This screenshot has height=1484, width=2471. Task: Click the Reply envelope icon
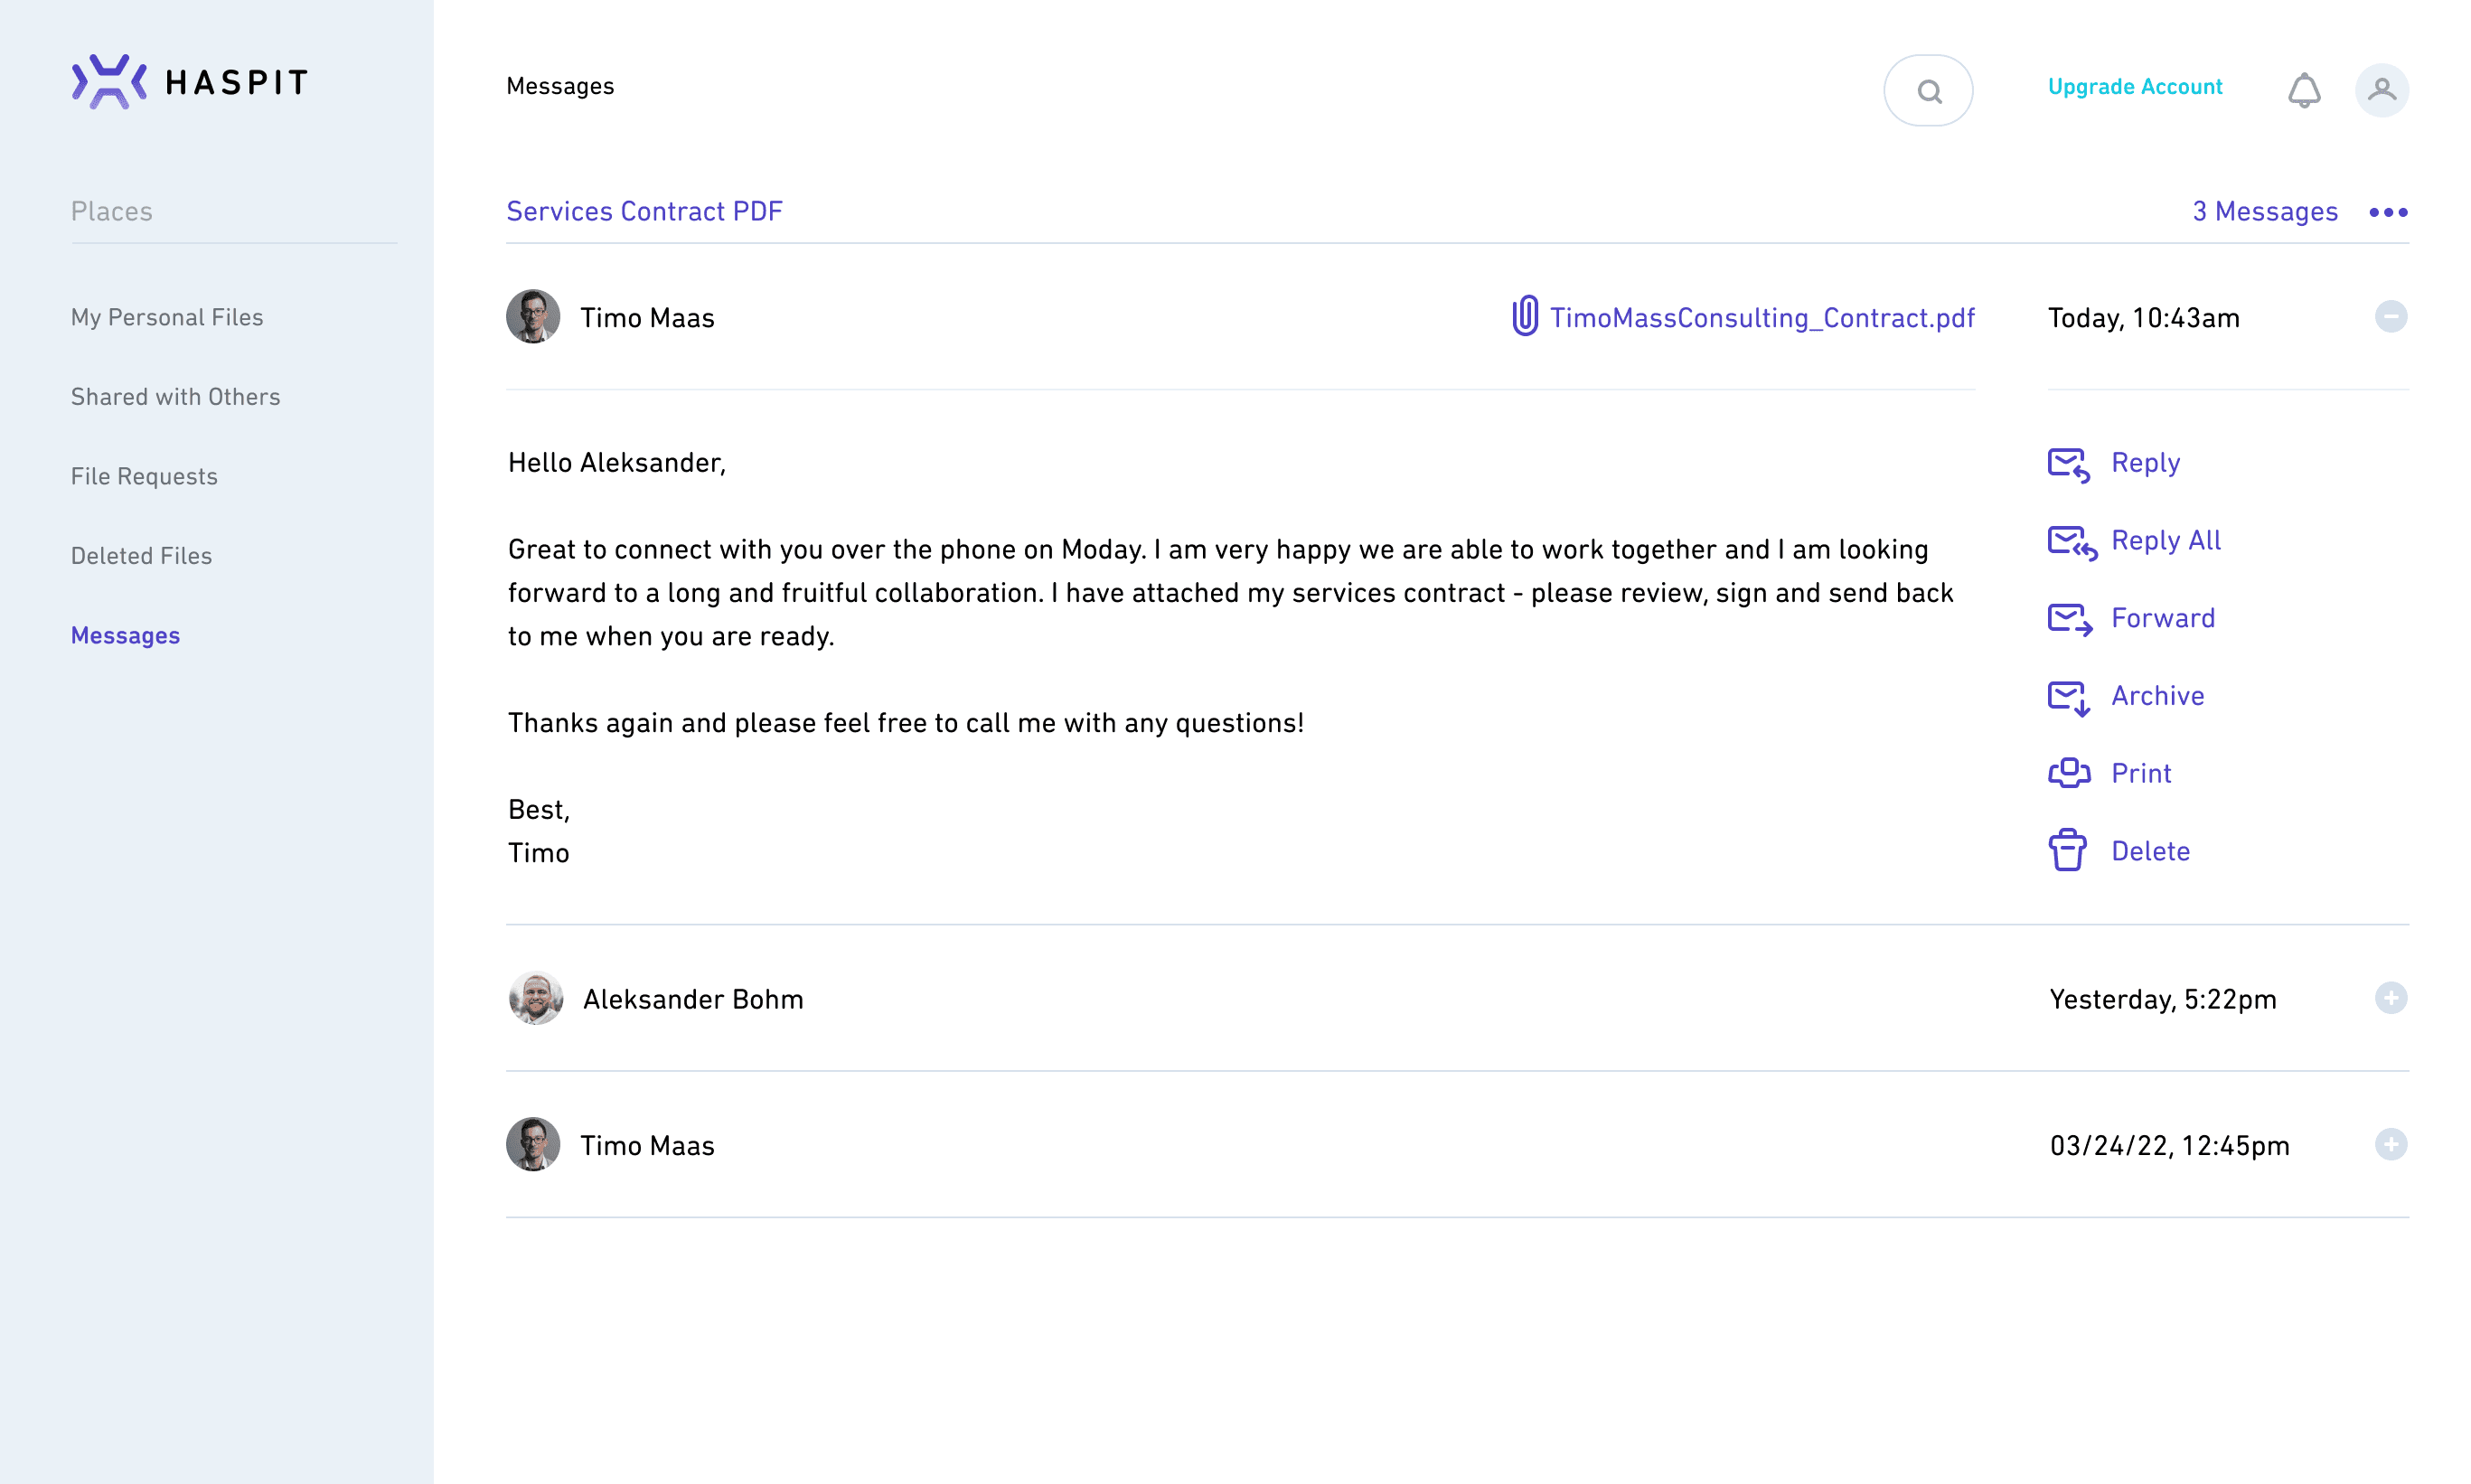(2067, 464)
